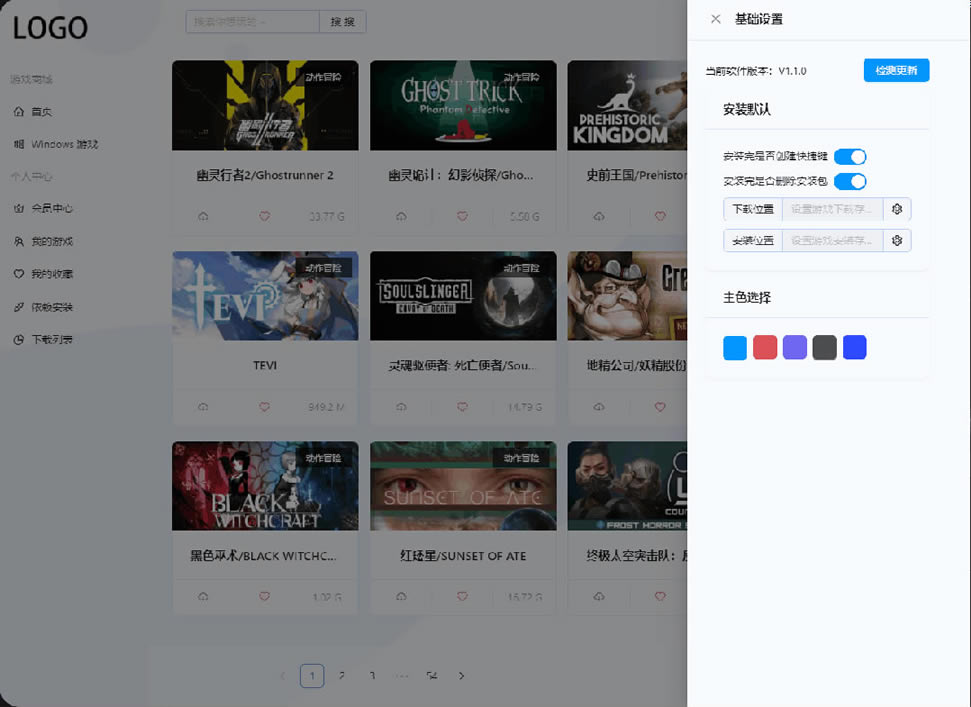Viewport: 971px width, 707px height.
Task: Favorite Black Witchcraft with its heart icon
Action: pos(264,596)
